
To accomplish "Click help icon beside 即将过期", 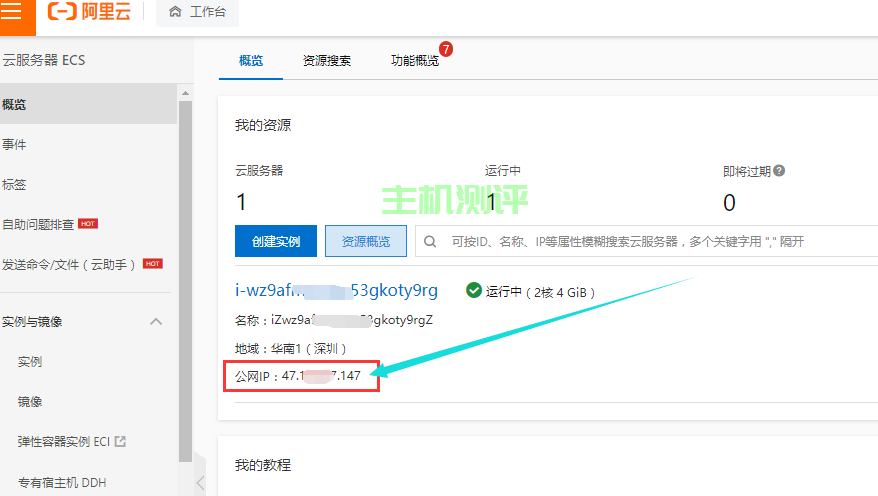I will [x=779, y=171].
